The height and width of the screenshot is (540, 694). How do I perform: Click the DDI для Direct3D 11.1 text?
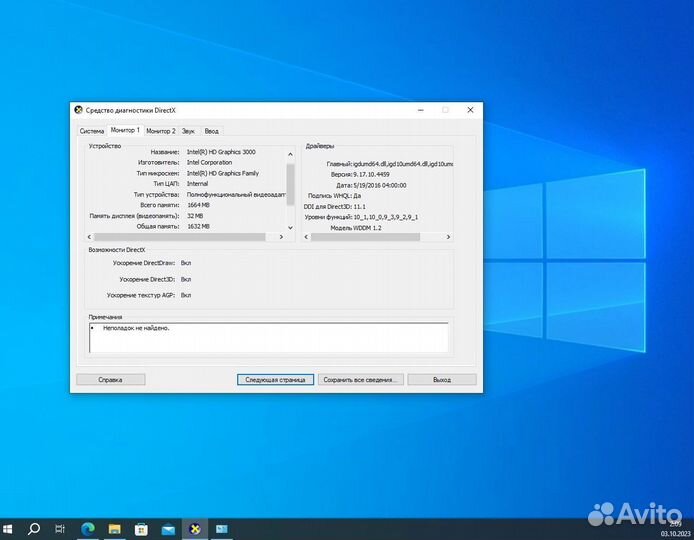pos(335,207)
